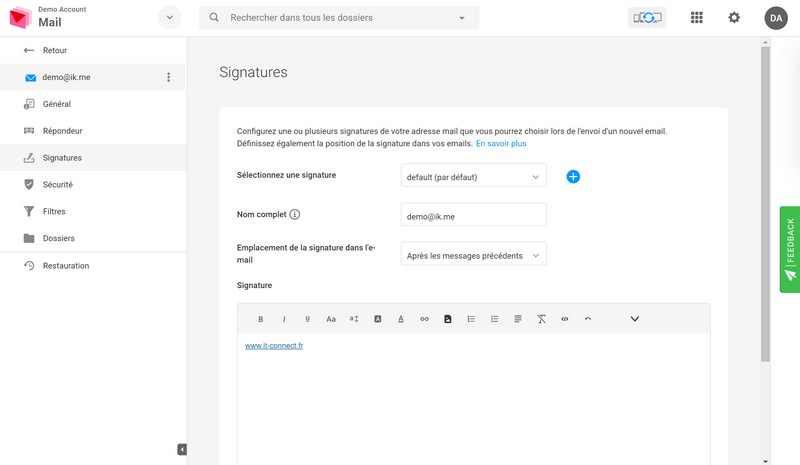Open the Après les messages précédents dropdown
This screenshot has width=800, height=465.
coord(473,255)
